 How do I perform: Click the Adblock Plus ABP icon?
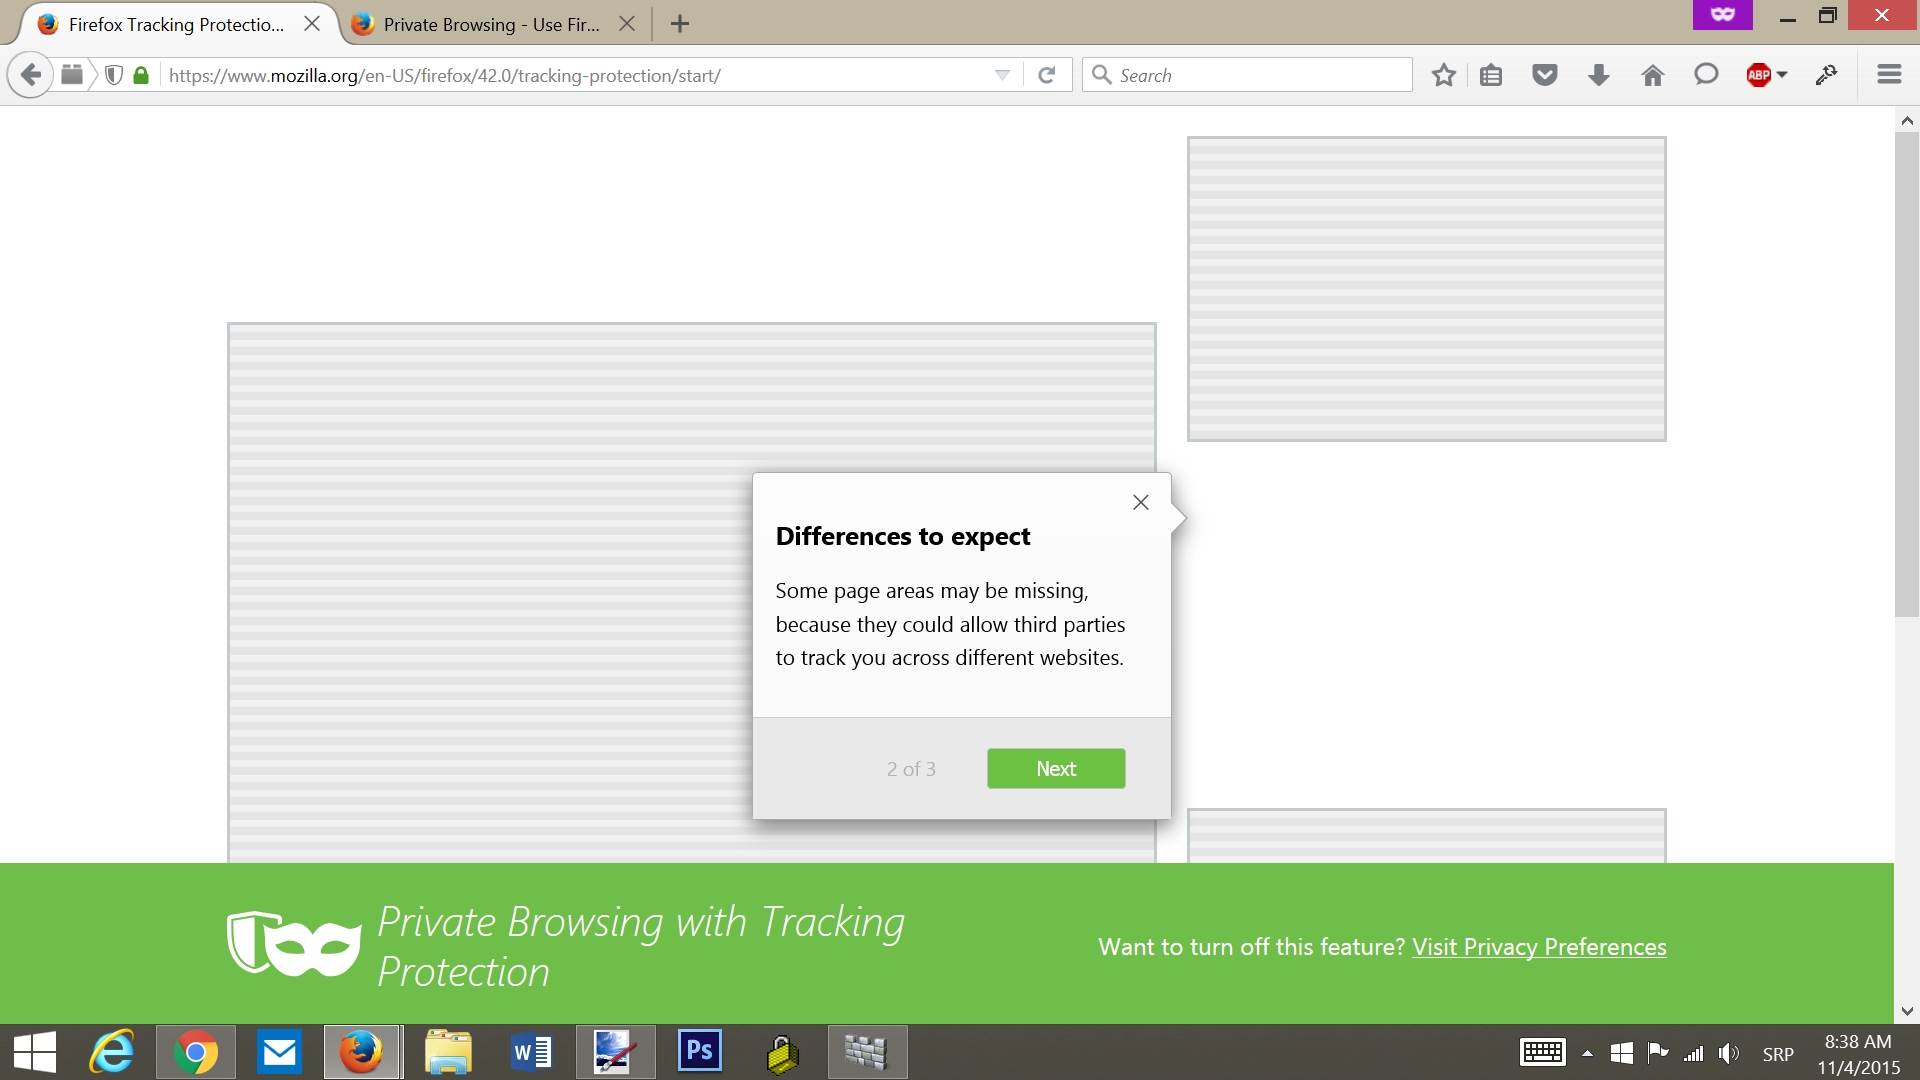point(1760,74)
